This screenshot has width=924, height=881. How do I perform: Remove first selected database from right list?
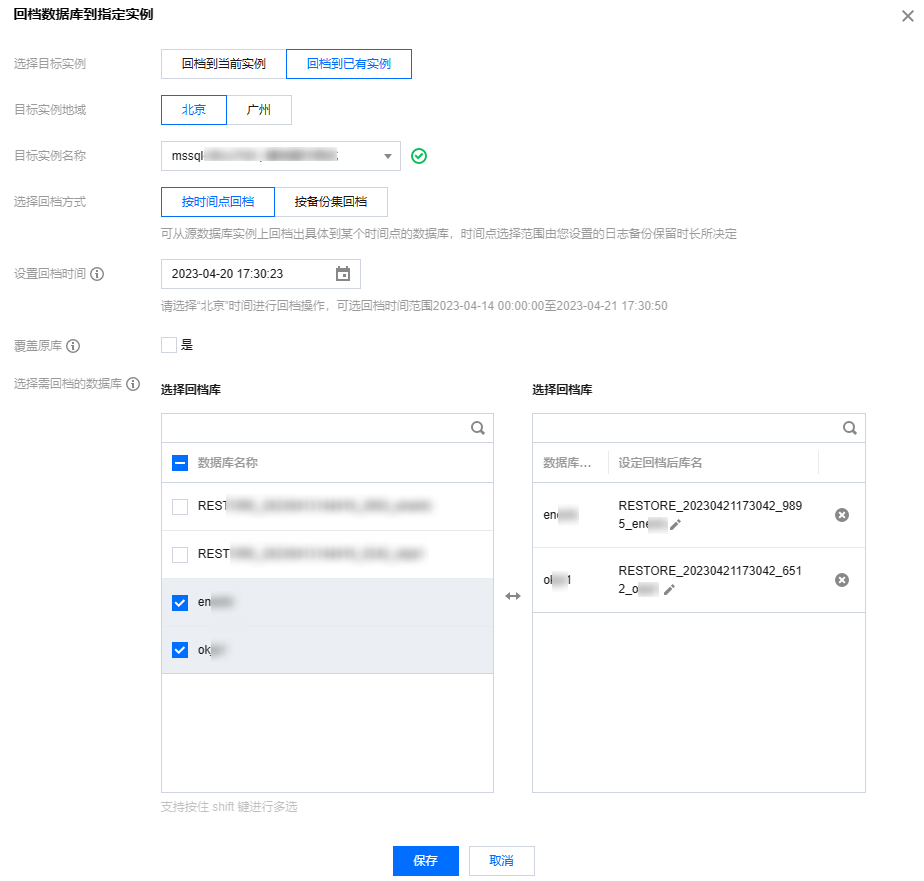842,514
